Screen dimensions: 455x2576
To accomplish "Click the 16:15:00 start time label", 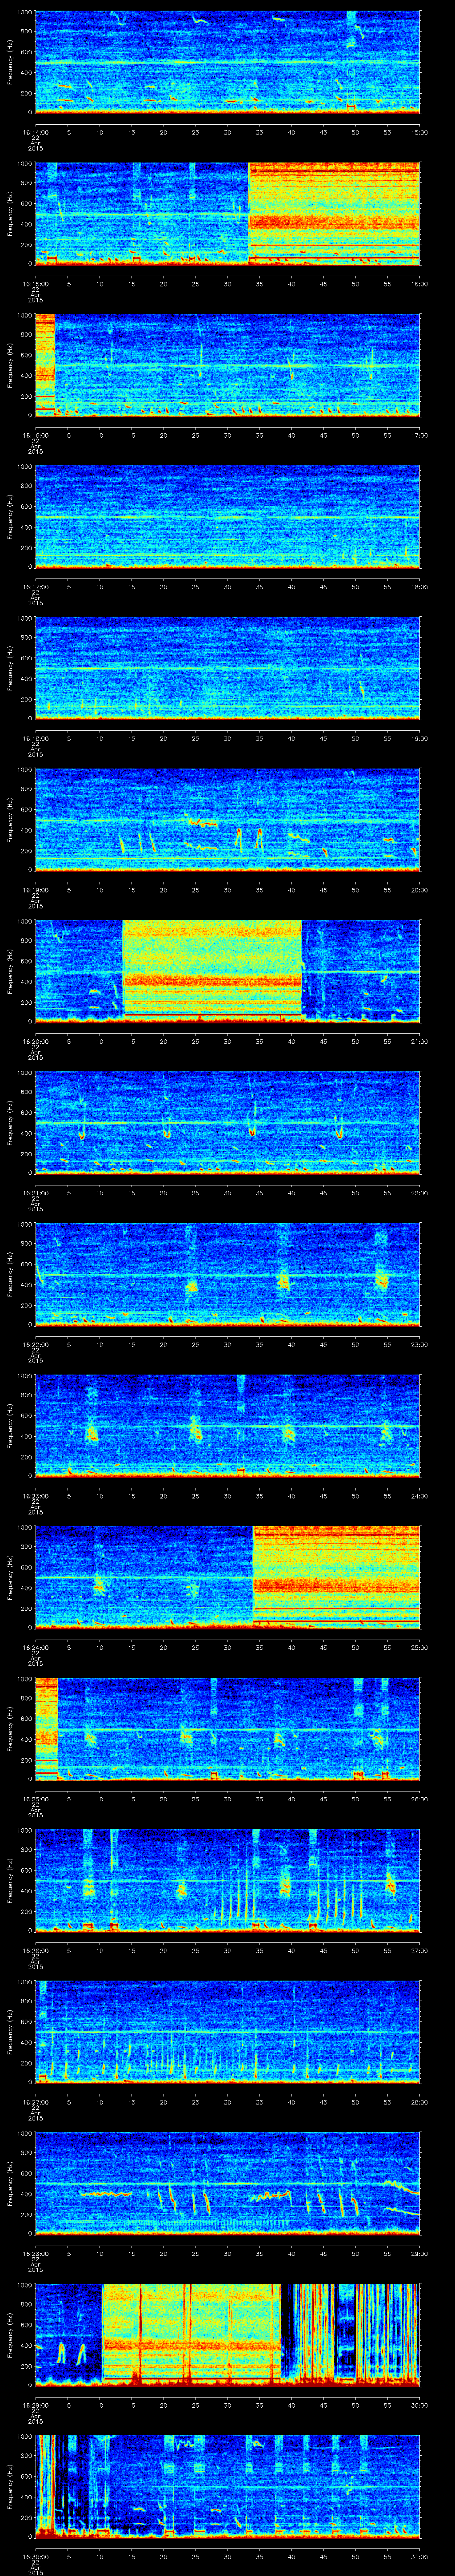I will (35, 284).
